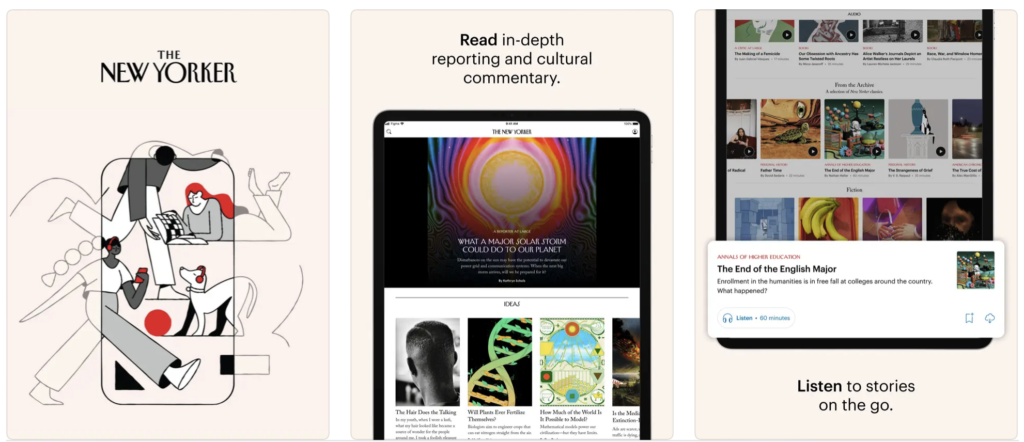Click the English Major card thumbnail image
This screenshot has width=1024, height=442.
(975, 270)
